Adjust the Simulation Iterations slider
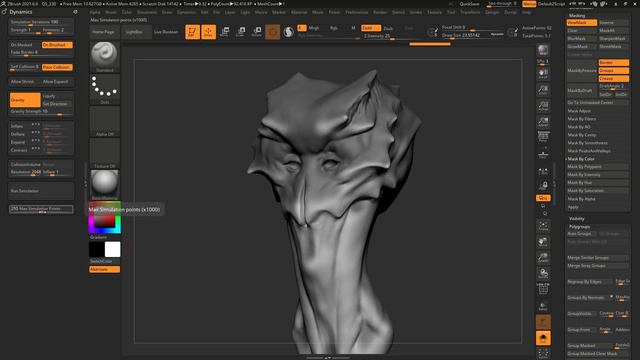This screenshot has width=640, height=360. (x=41, y=22)
